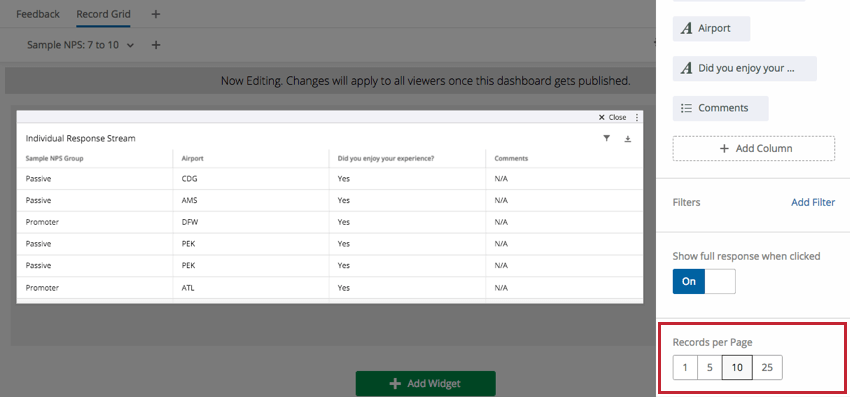The width and height of the screenshot is (850, 397).
Task: Click the text icon on Airport column
Action: 686,29
